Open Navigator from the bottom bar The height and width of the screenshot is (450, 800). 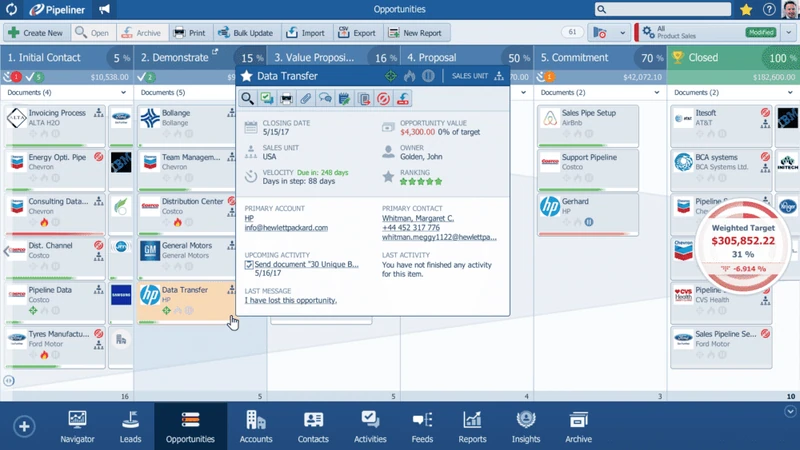click(x=77, y=427)
